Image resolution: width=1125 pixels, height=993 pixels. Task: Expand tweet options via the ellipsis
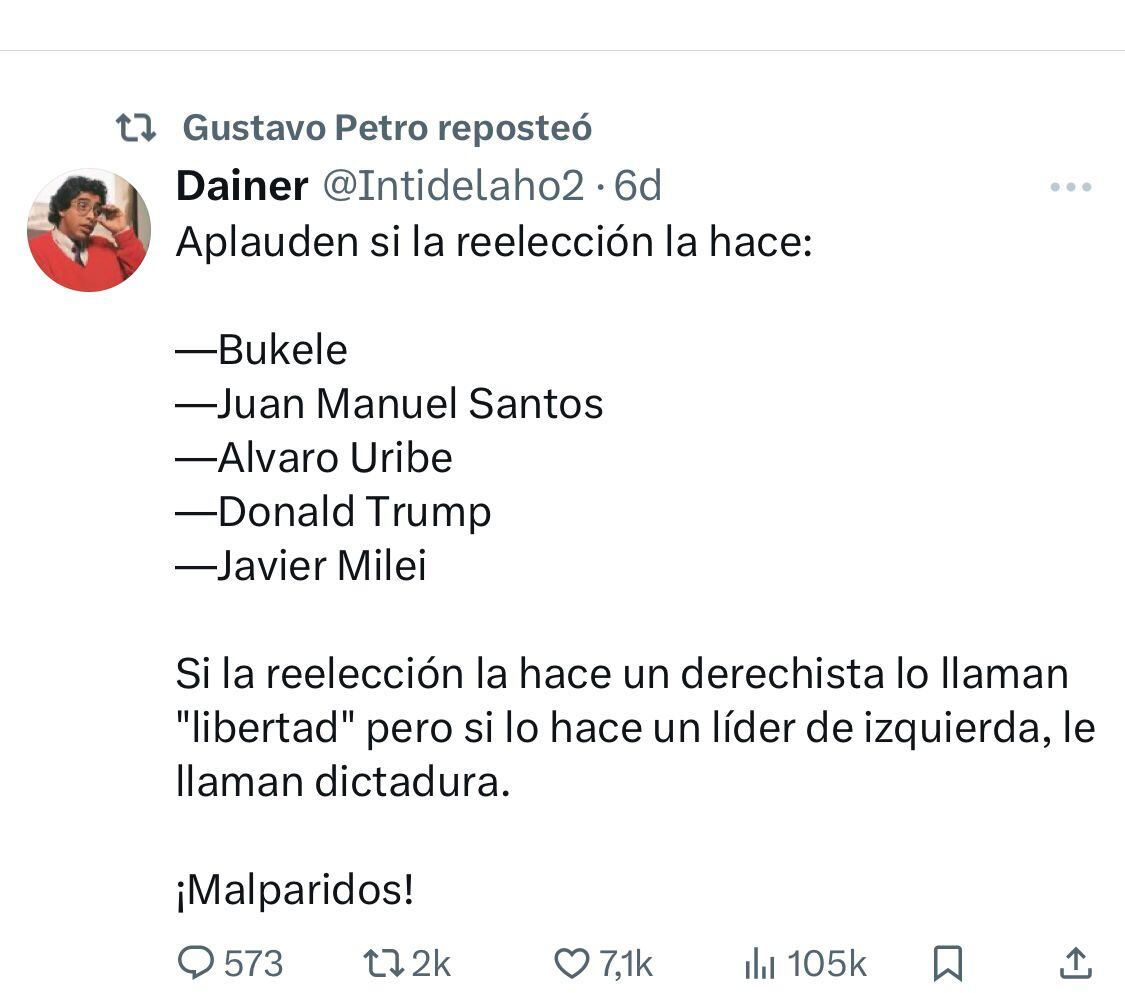tap(1073, 185)
